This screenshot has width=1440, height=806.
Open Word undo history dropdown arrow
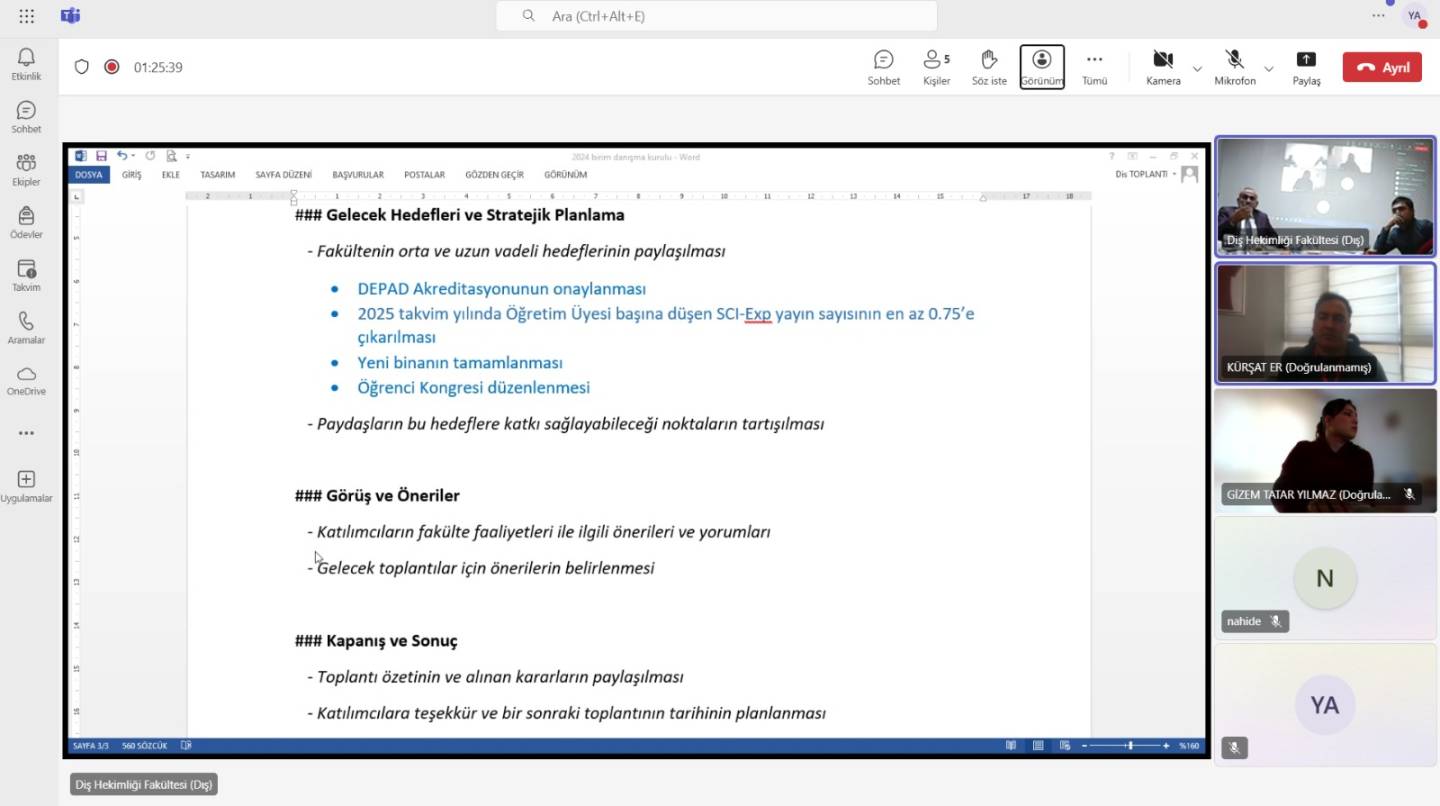point(133,156)
